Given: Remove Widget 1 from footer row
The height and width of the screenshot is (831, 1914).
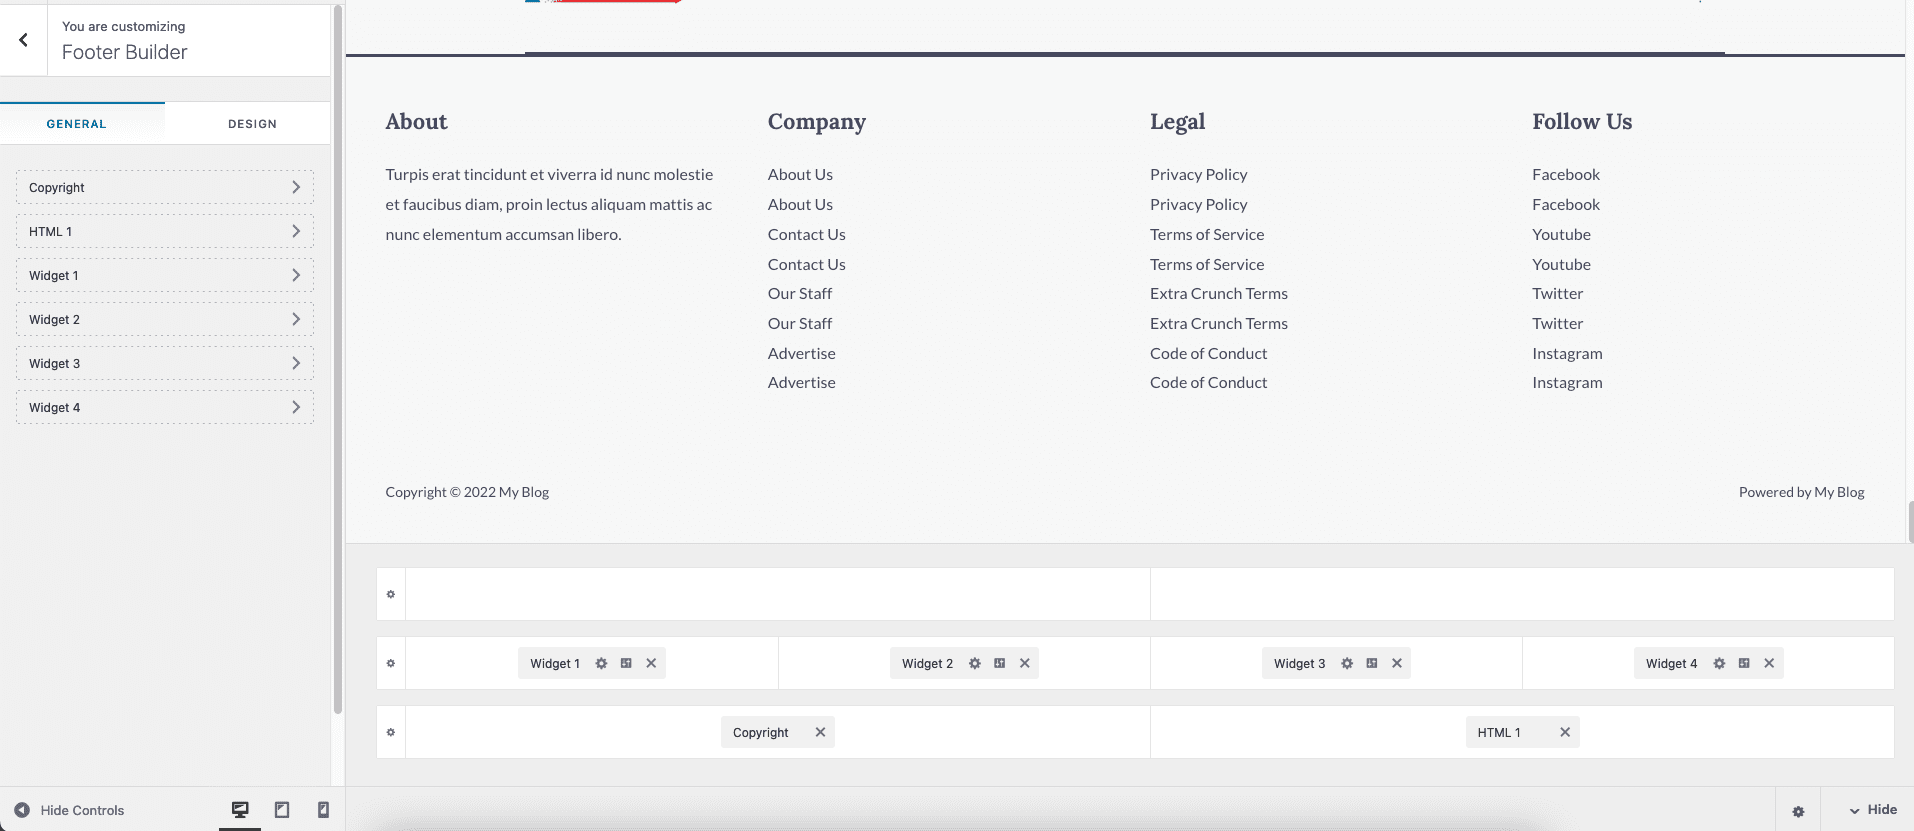Looking at the screenshot, I should point(651,663).
